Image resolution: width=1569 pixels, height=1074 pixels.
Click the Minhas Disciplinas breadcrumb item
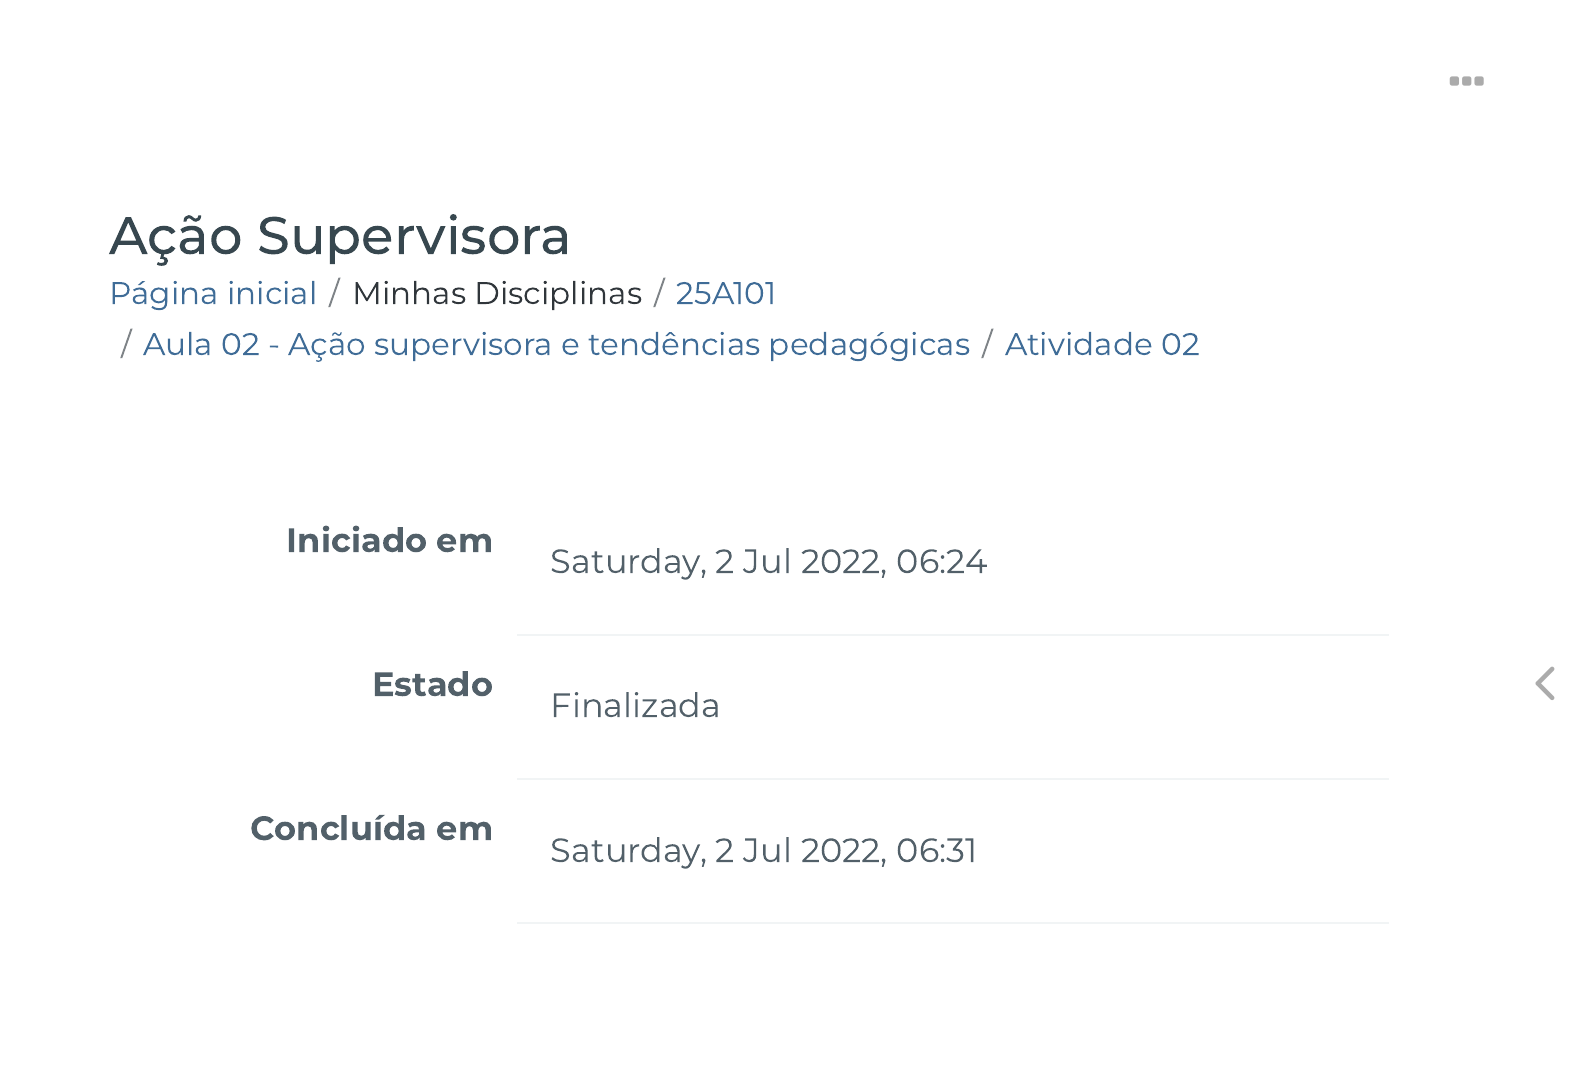tap(497, 293)
